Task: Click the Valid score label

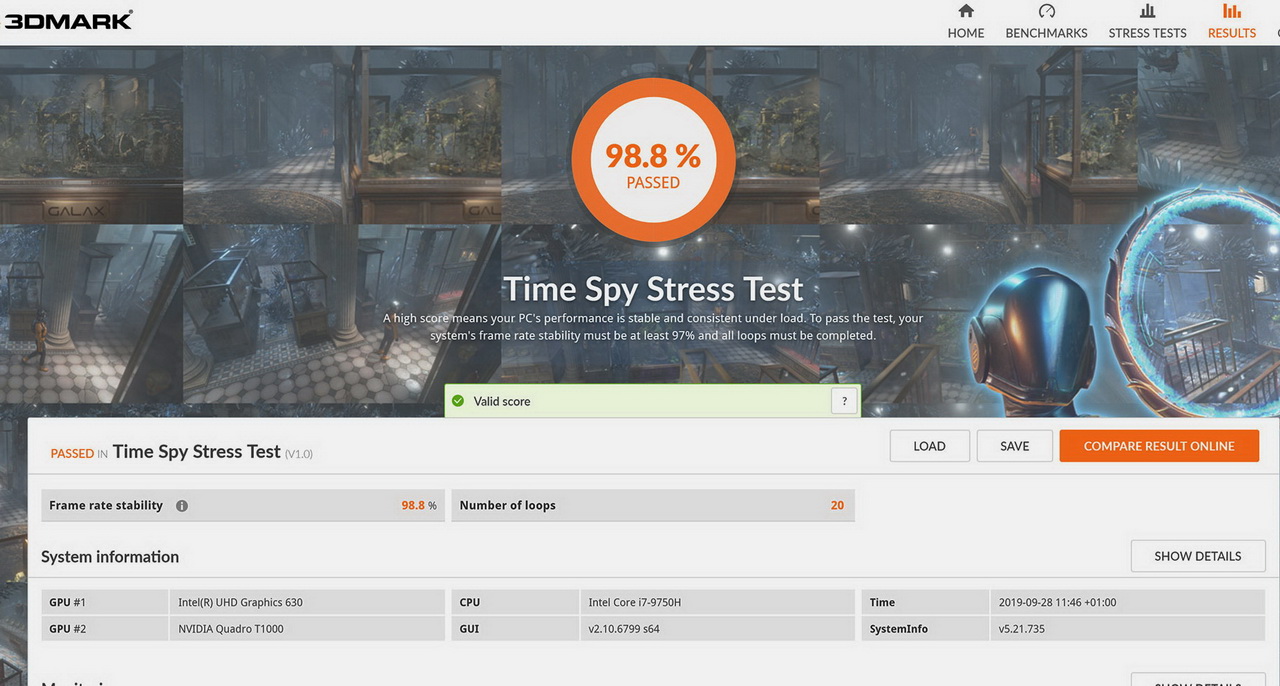Action: [502, 401]
